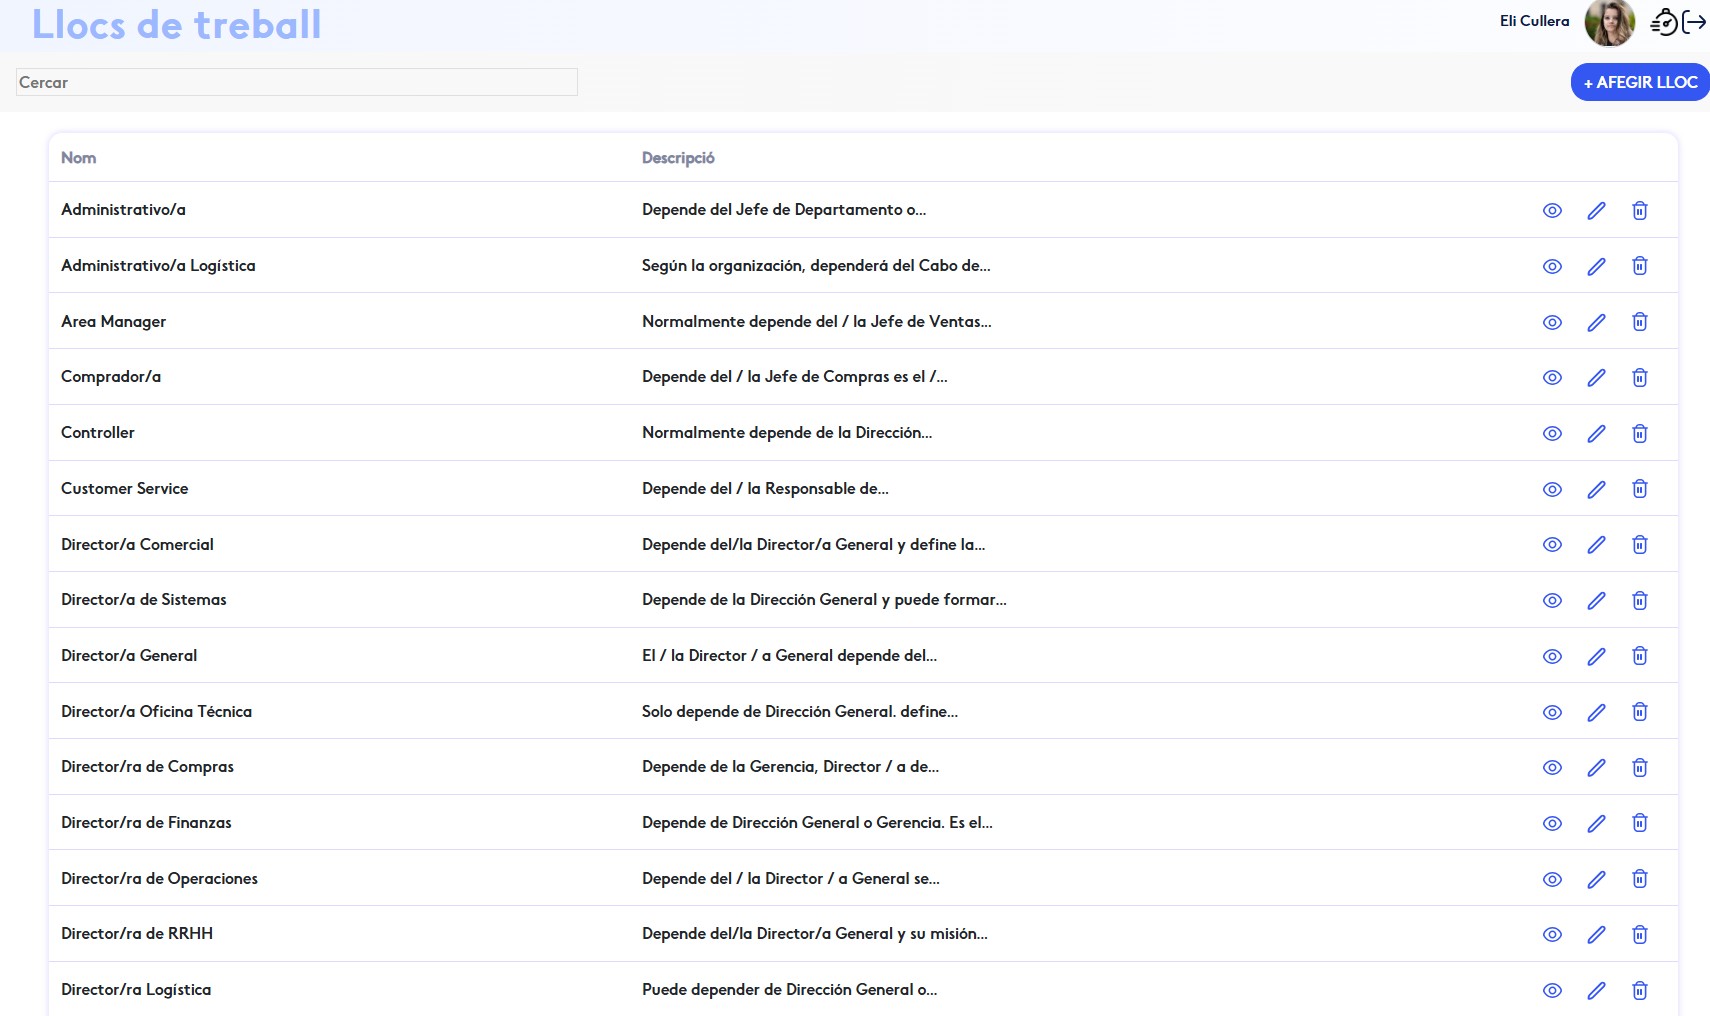1710x1016 pixels.
Task: Click the AFEGIR LLOC button
Action: pos(1640,82)
